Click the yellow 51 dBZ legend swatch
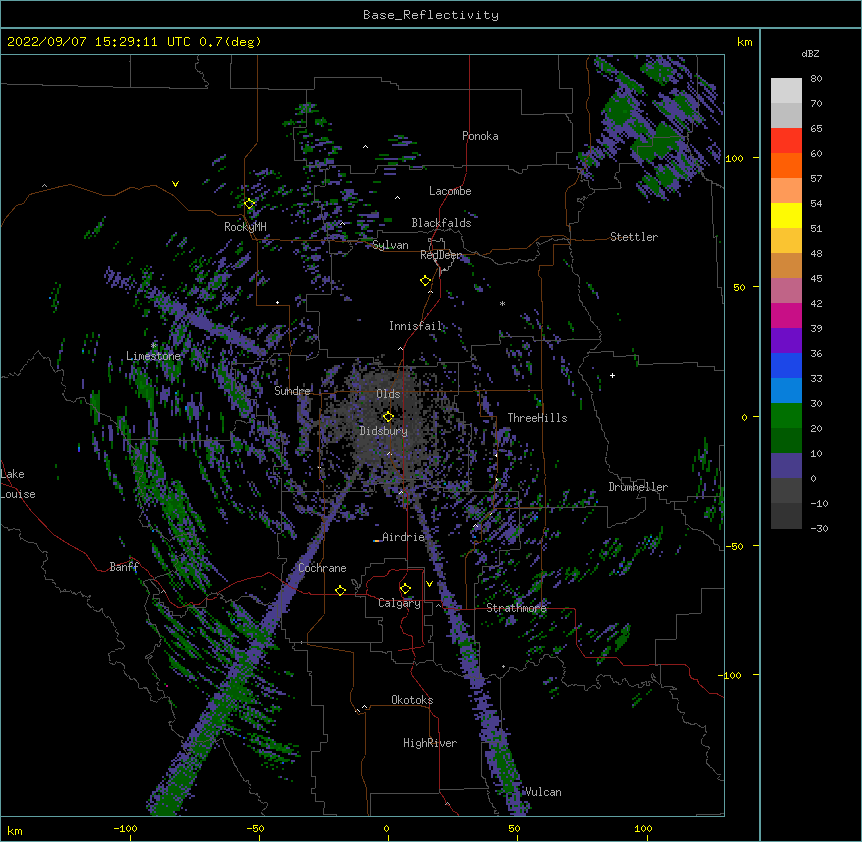 (786, 215)
